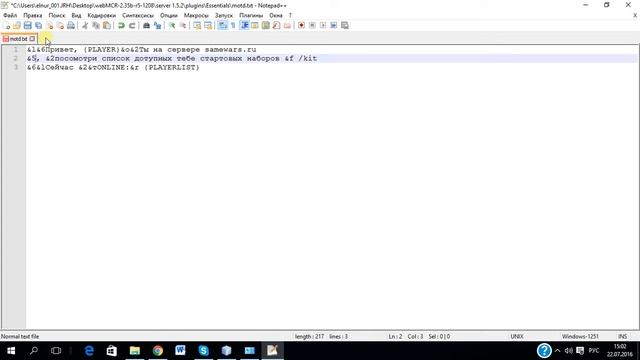Open the Синтаксисы menu

coord(138,15)
